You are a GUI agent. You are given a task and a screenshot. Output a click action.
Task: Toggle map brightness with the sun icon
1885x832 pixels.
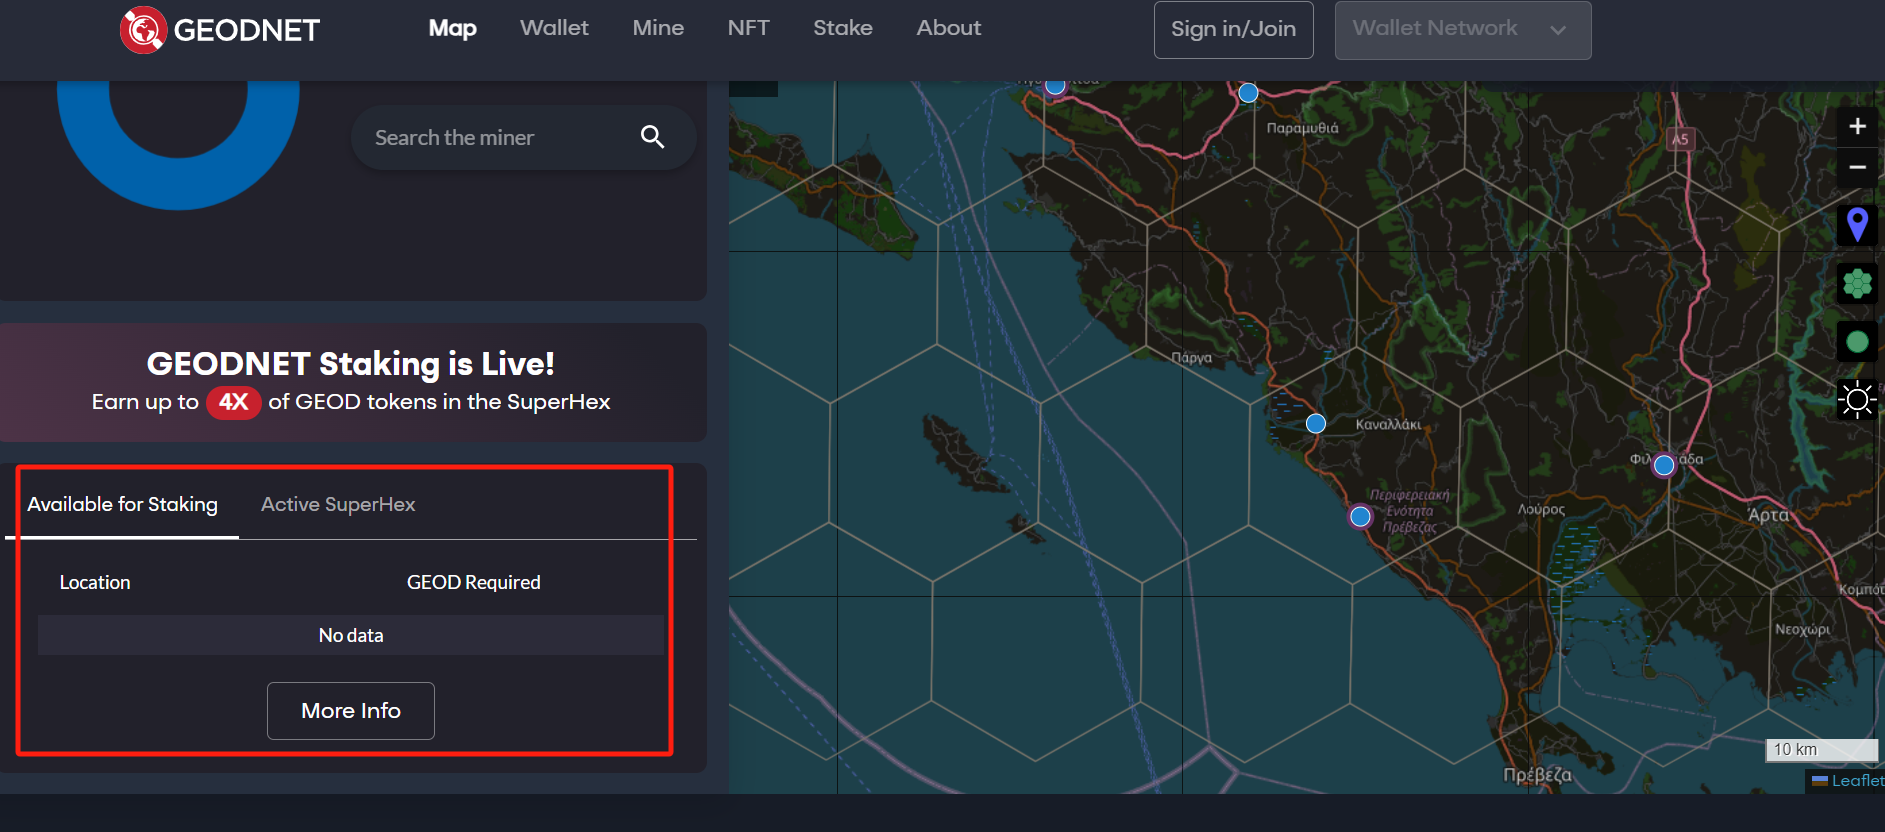pos(1857,400)
